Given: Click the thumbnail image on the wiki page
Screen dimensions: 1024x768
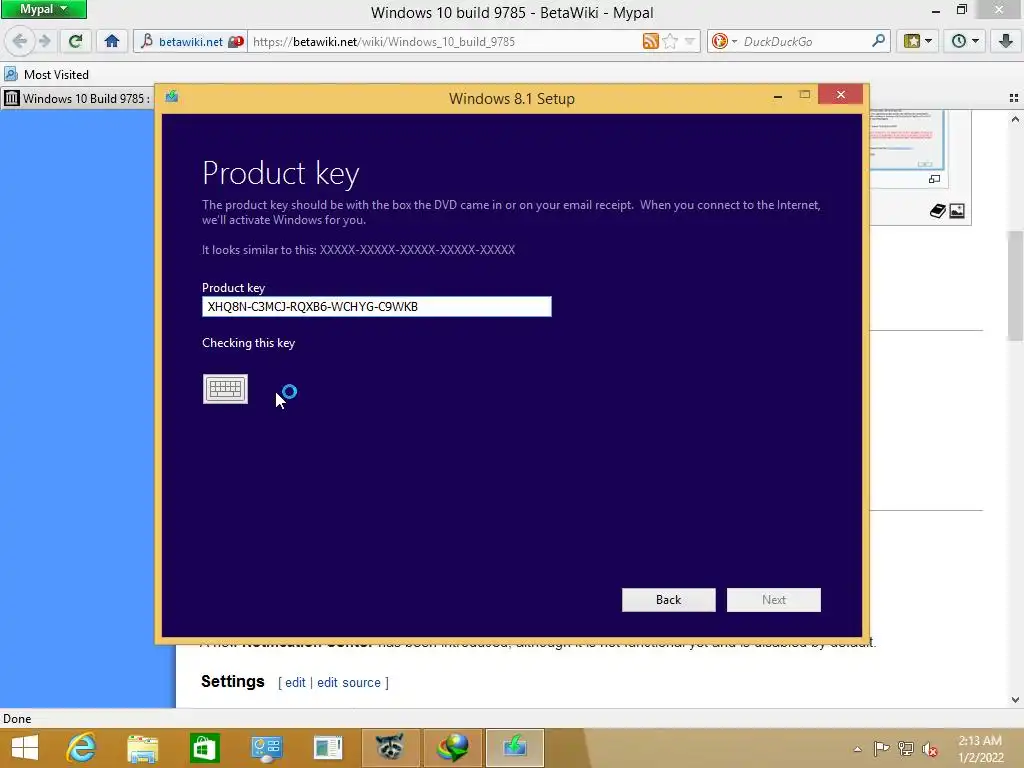Looking at the screenshot, I should [906, 139].
